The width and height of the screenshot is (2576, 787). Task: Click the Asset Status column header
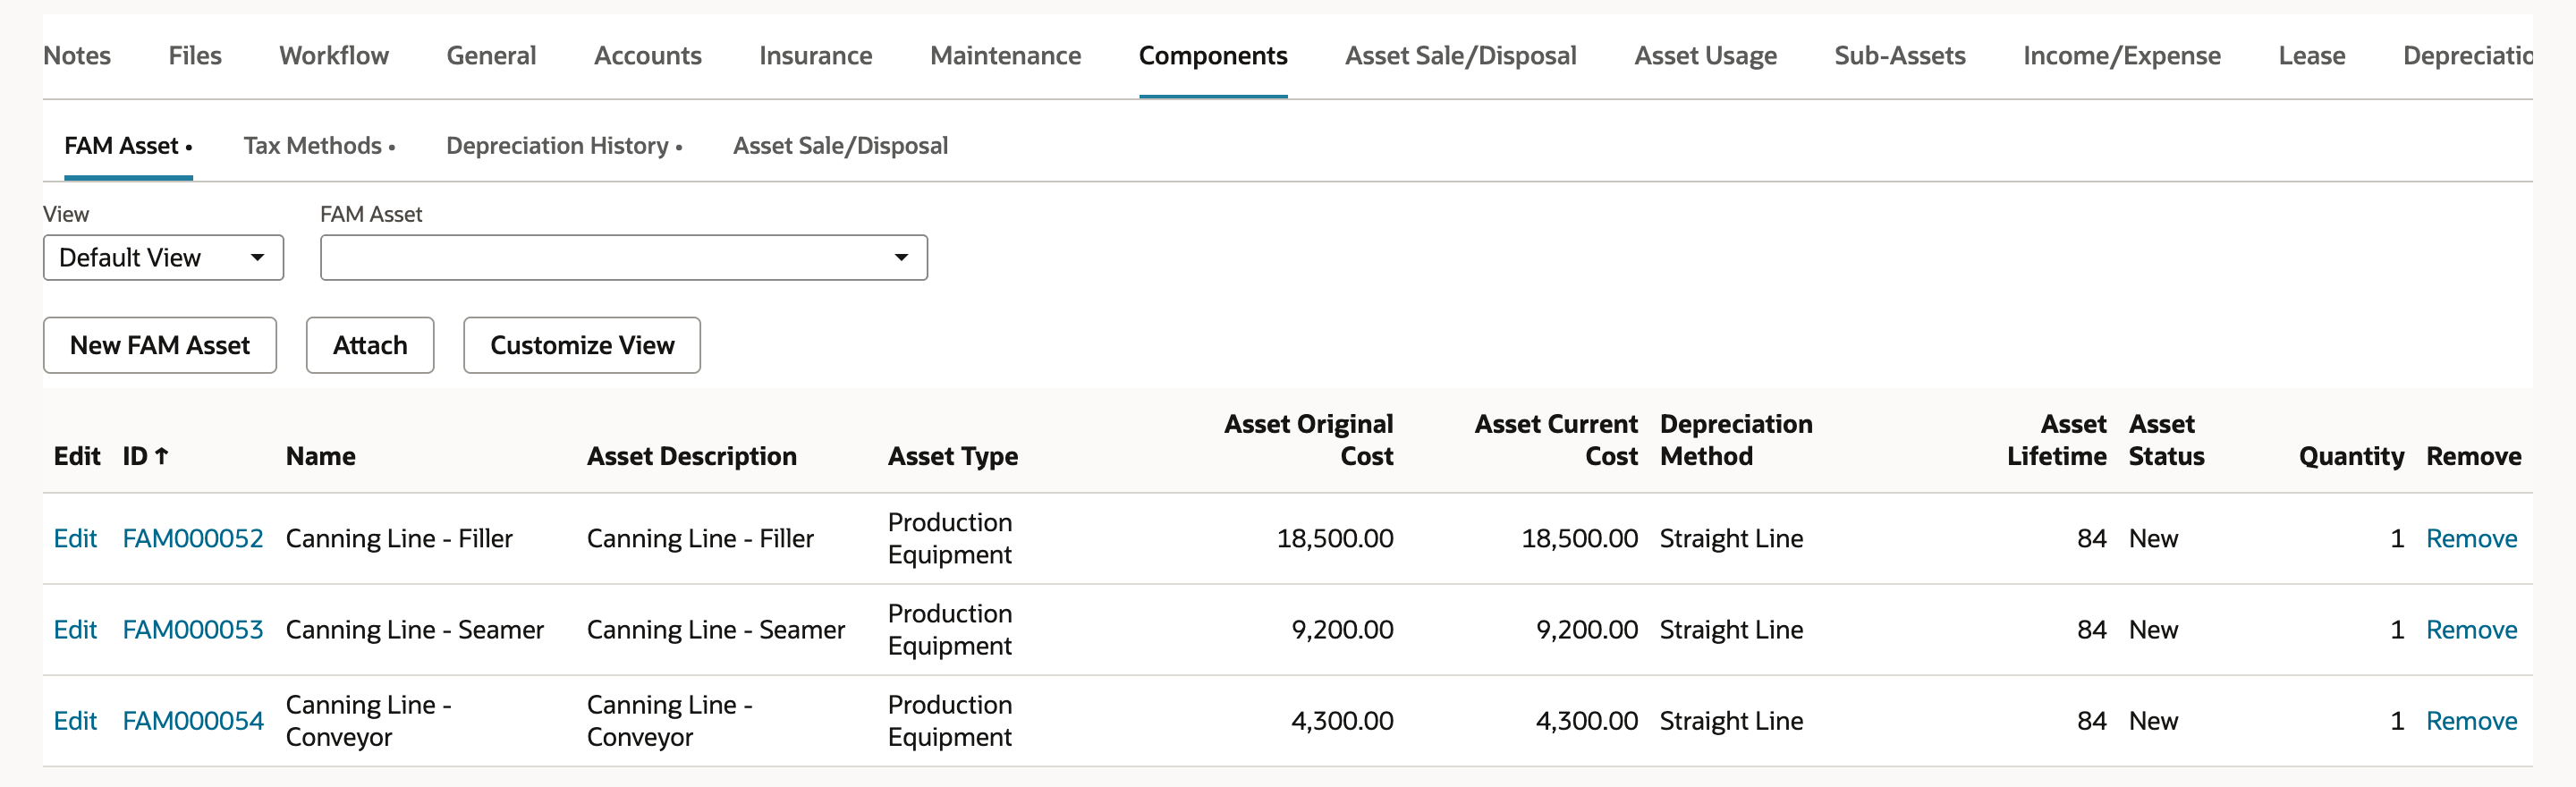pos(2166,440)
